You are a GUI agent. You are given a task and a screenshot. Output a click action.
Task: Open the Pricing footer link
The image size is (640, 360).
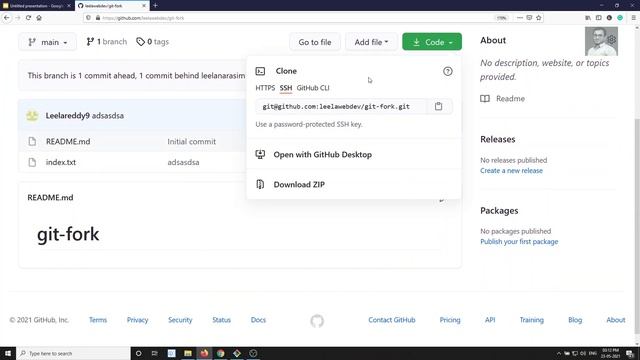pos(450,320)
